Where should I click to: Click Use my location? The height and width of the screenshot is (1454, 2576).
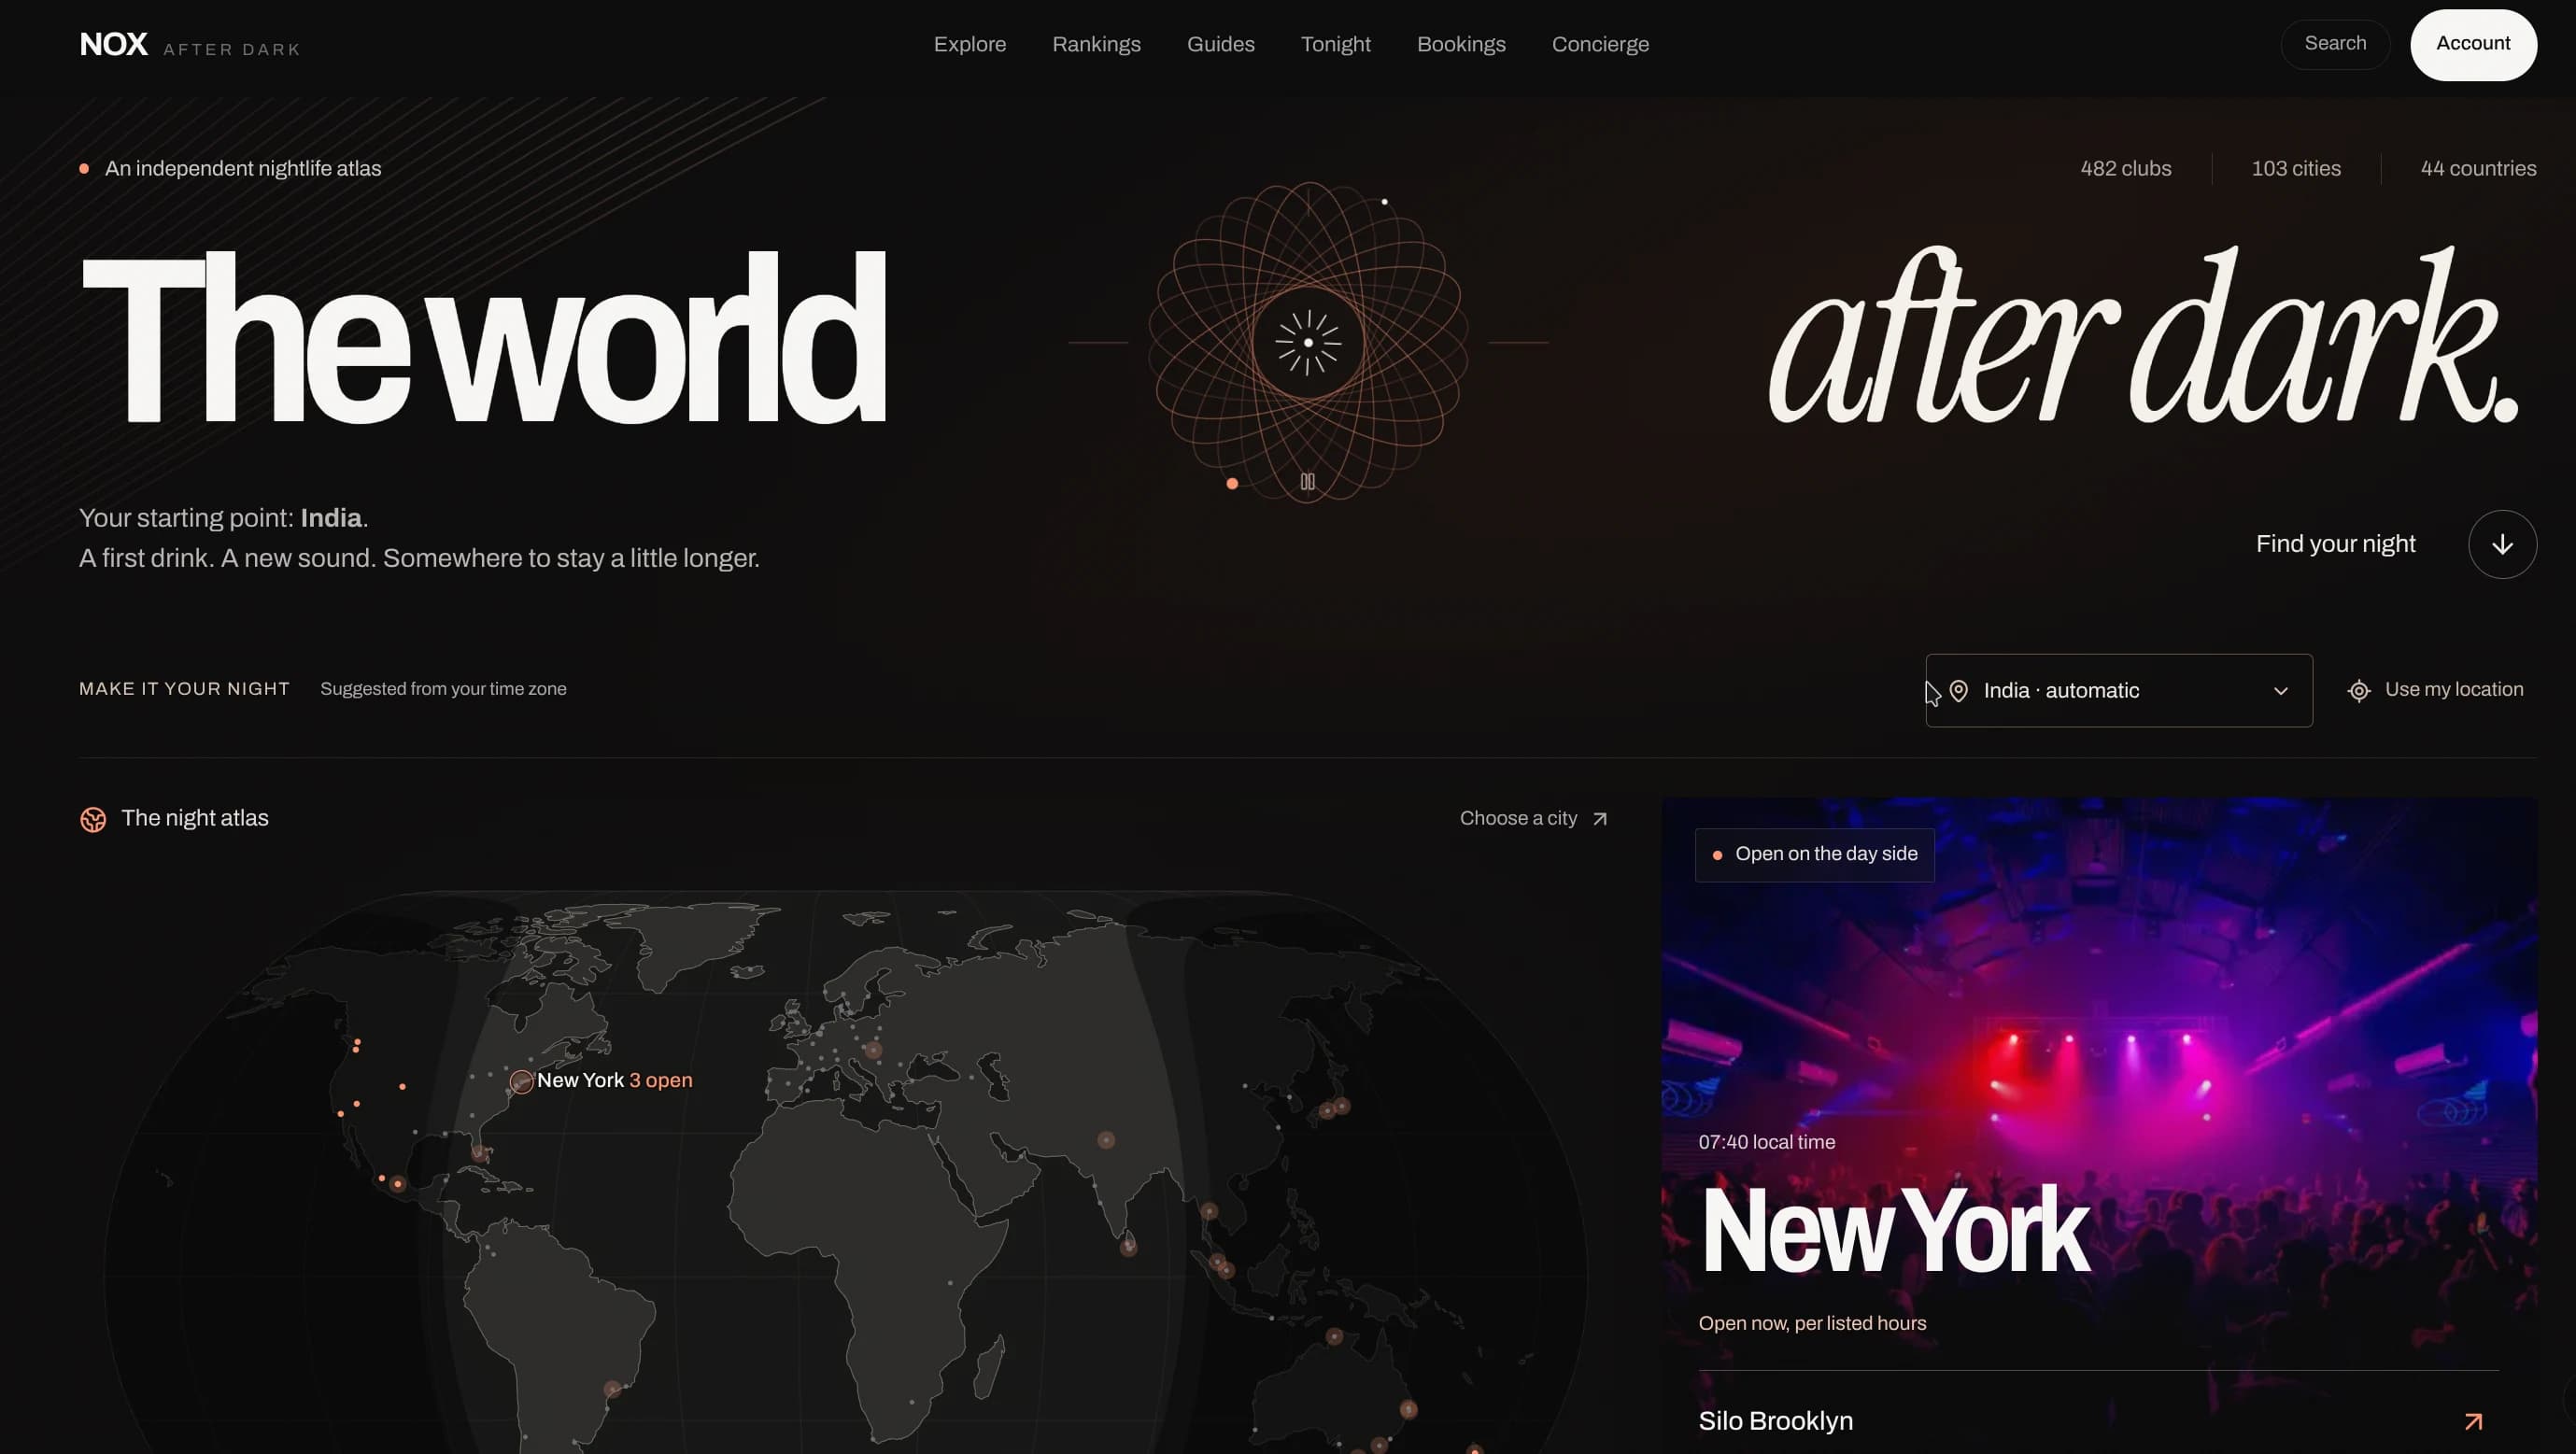(x=2435, y=690)
